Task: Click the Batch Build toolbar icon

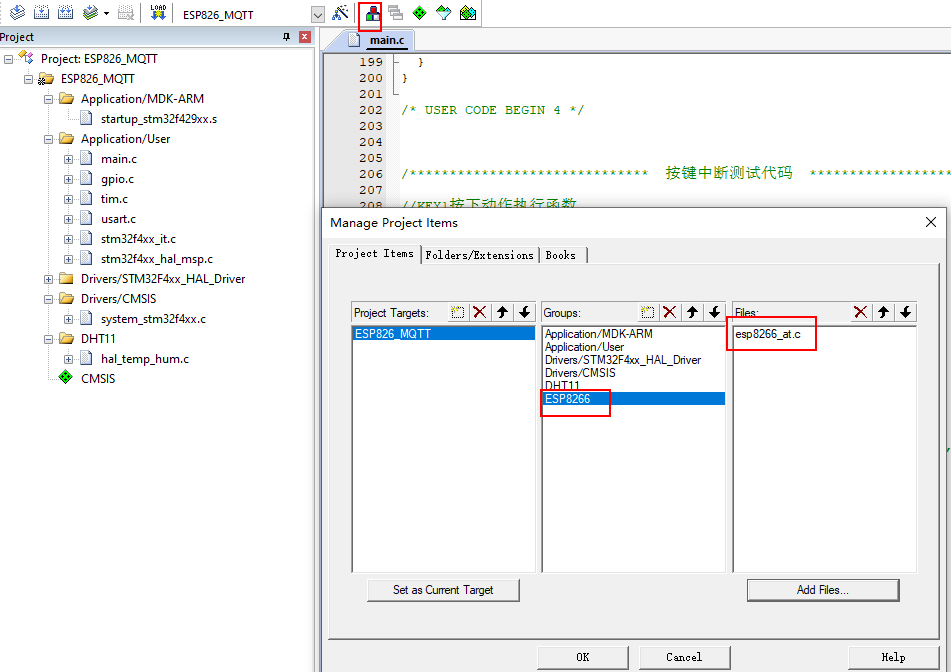Action: pos(90,12)
